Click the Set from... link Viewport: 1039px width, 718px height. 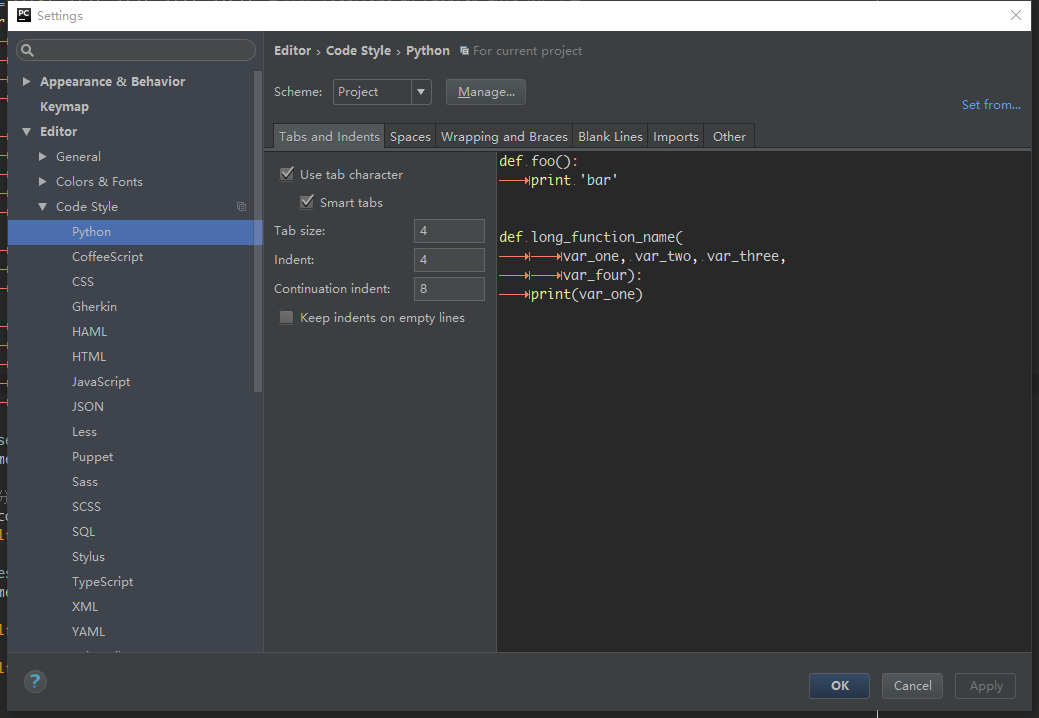(x=991, y=105)
